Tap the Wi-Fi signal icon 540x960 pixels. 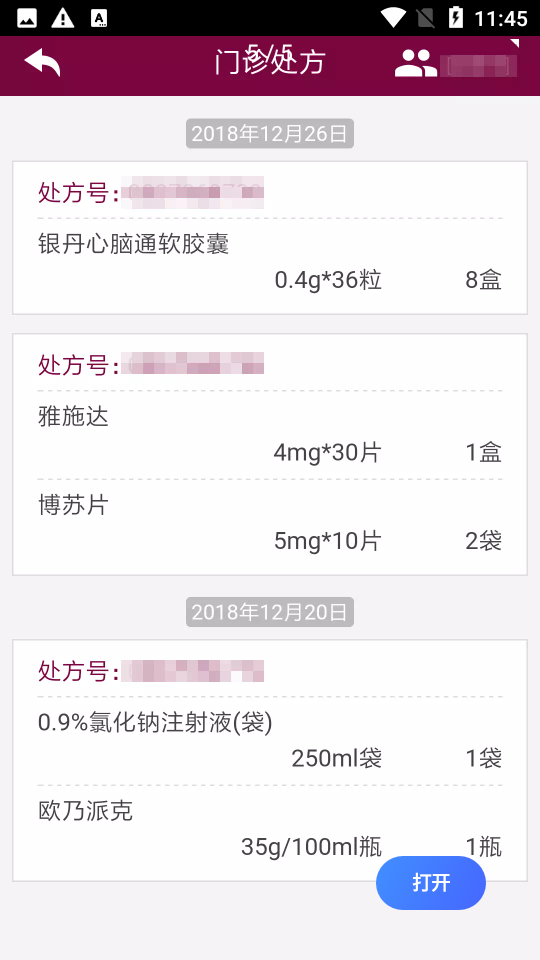pos(392,18)
